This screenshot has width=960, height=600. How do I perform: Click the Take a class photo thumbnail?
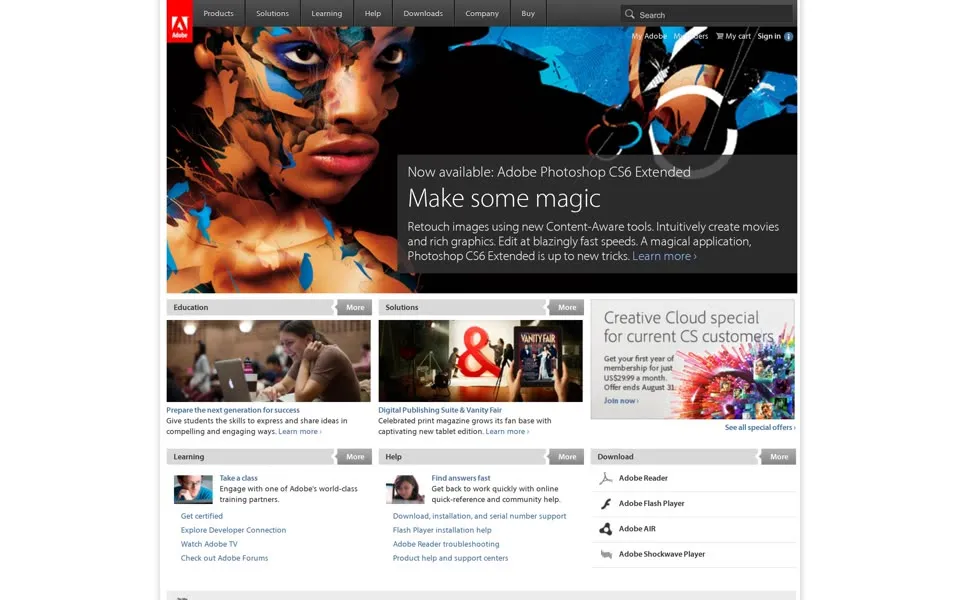pyautogui.click(x=193, y=489)
